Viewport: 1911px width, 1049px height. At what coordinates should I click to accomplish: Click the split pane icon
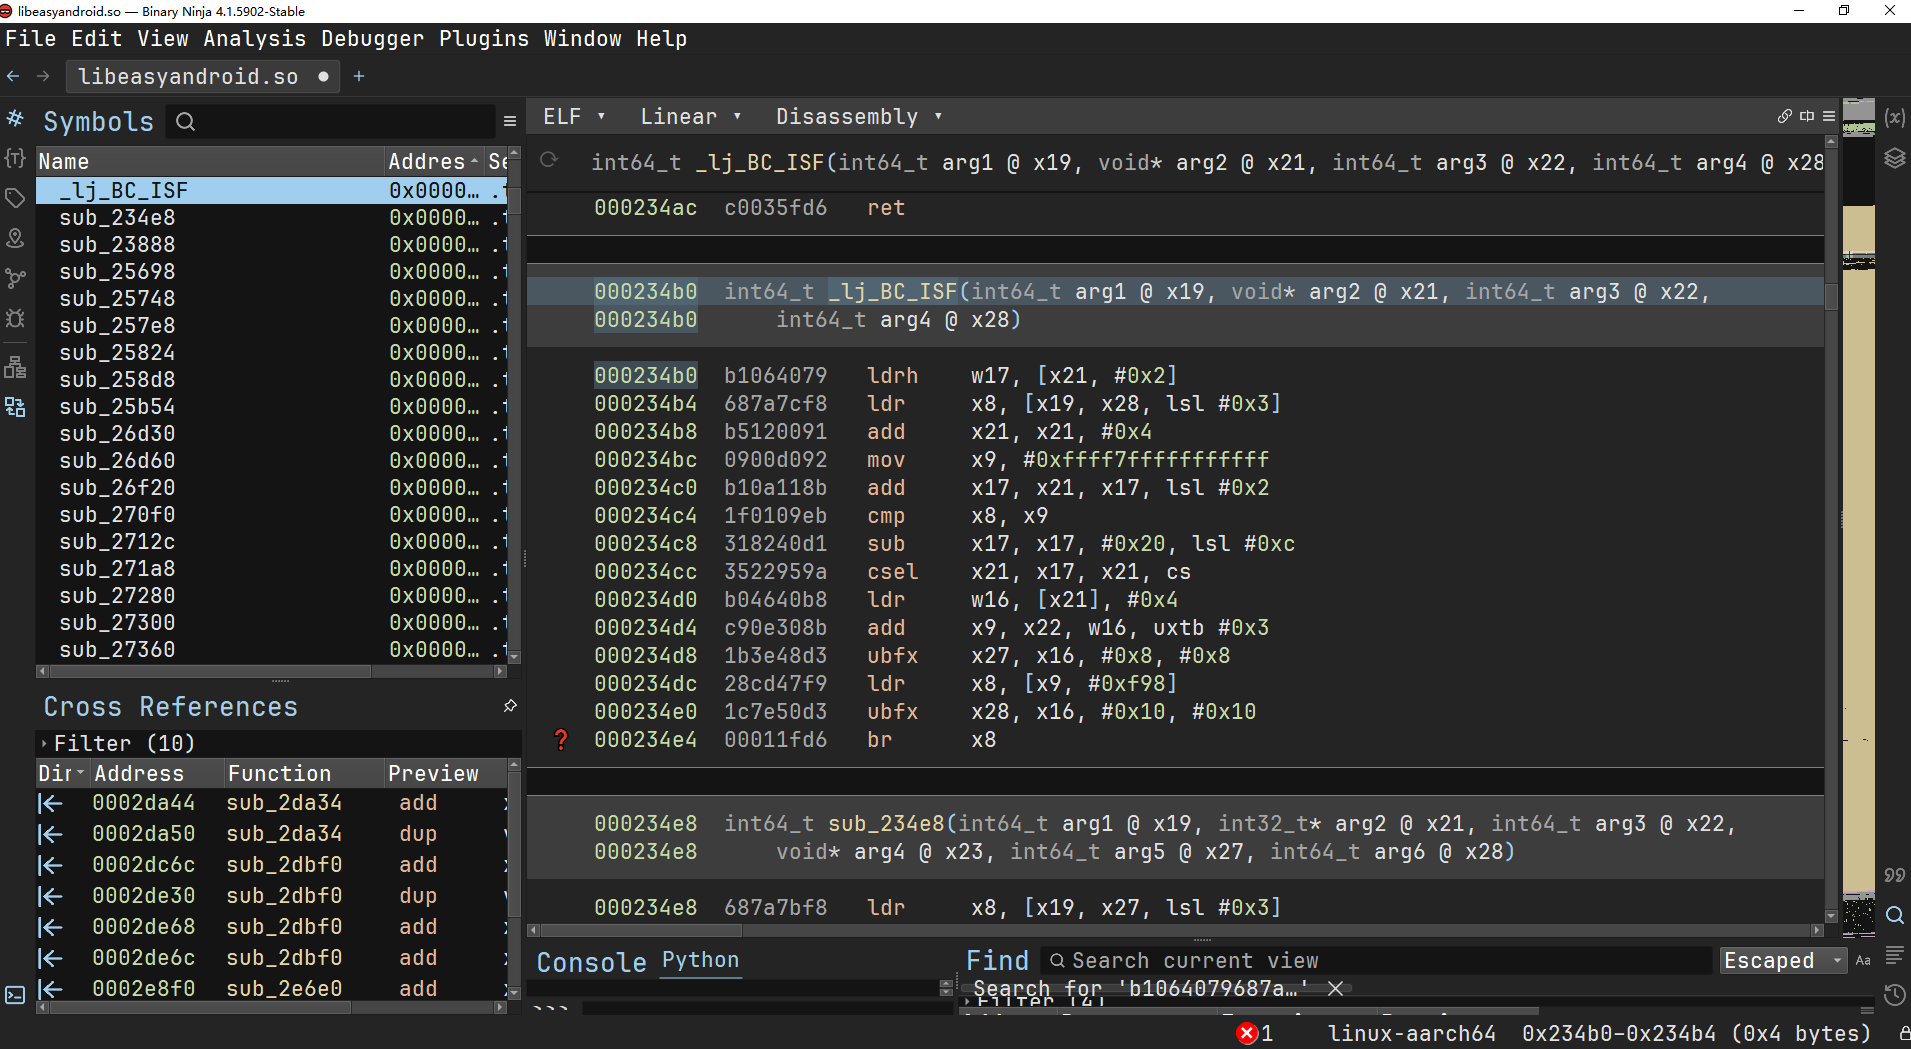click(x=1807, y=116)
